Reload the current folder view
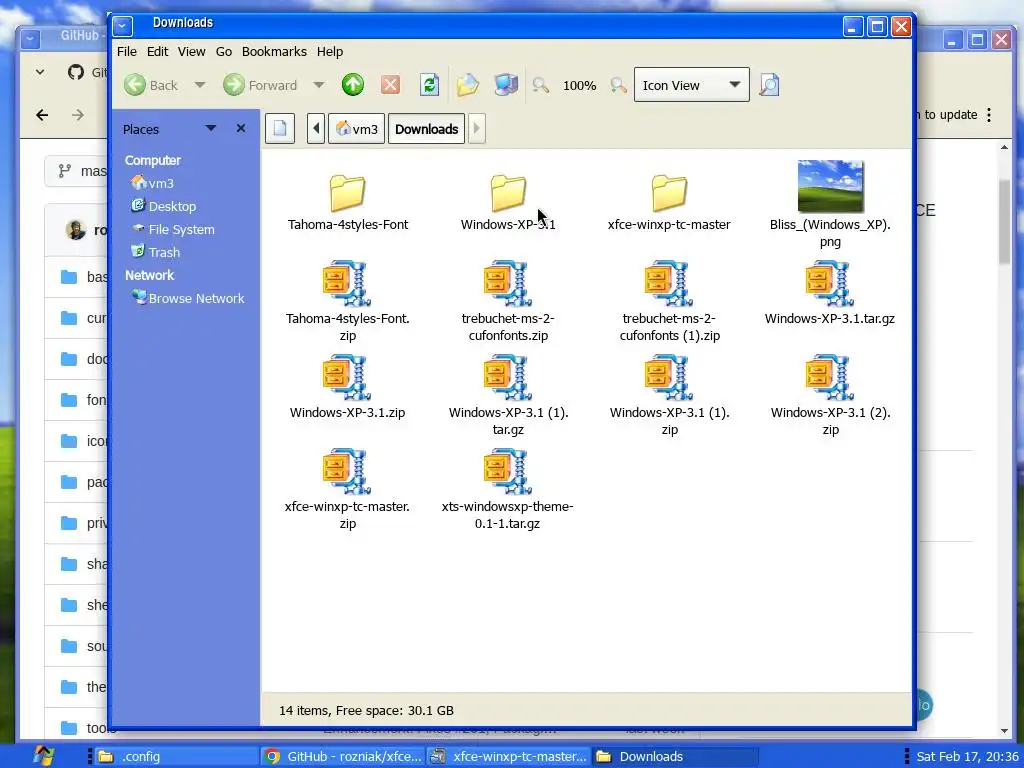Screen dimensions: 1024x768 click(429, 85)
